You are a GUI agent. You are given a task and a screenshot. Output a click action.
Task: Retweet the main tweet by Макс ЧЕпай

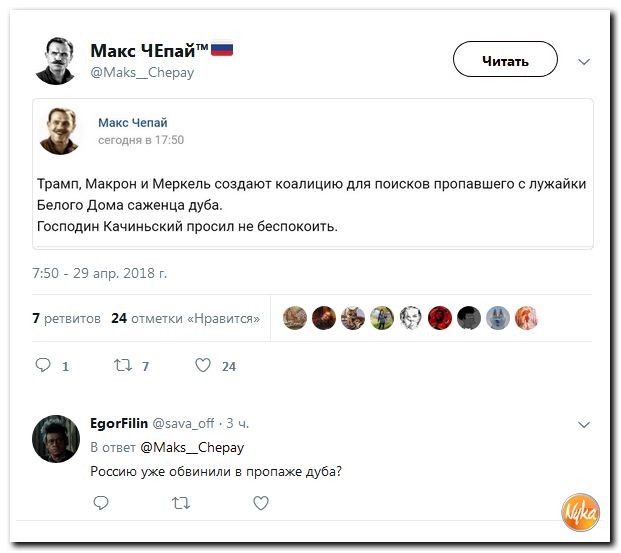[x=123, y=366]
